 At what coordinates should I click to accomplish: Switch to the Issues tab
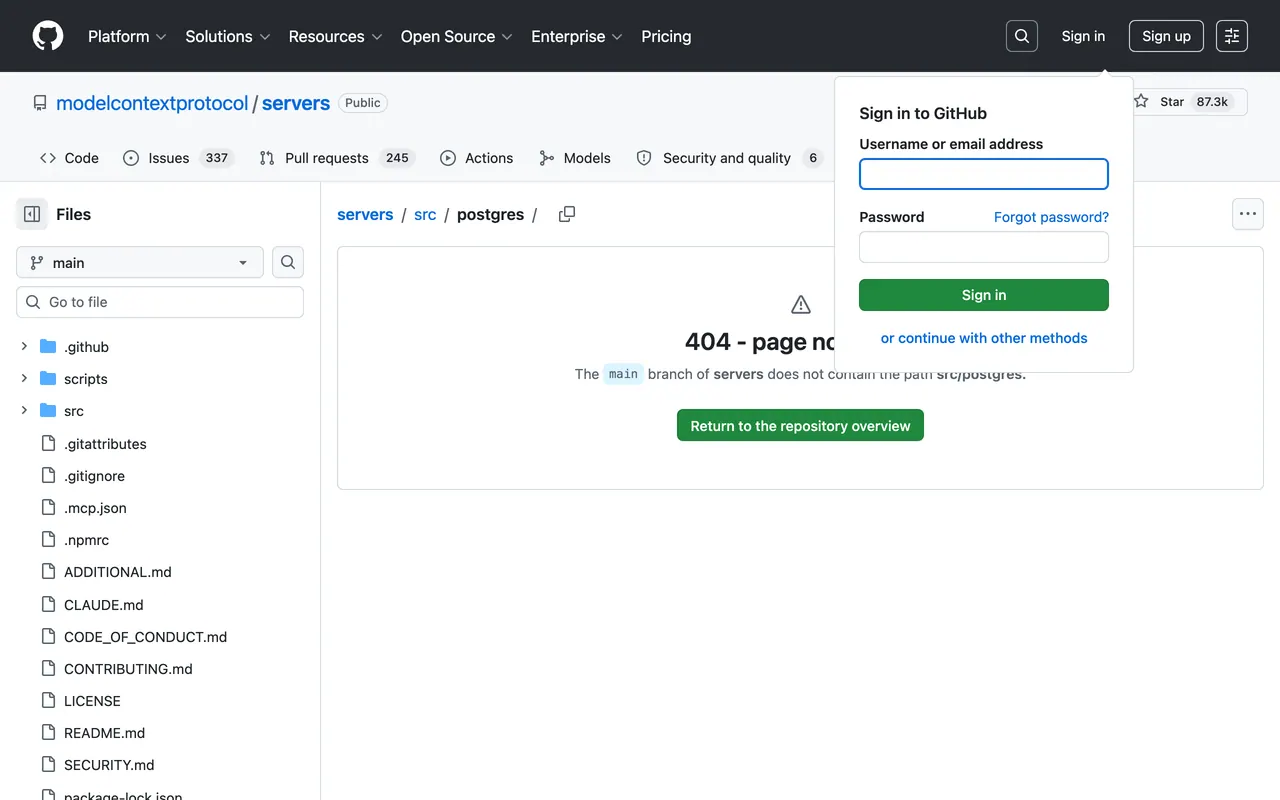coord(178,158)
